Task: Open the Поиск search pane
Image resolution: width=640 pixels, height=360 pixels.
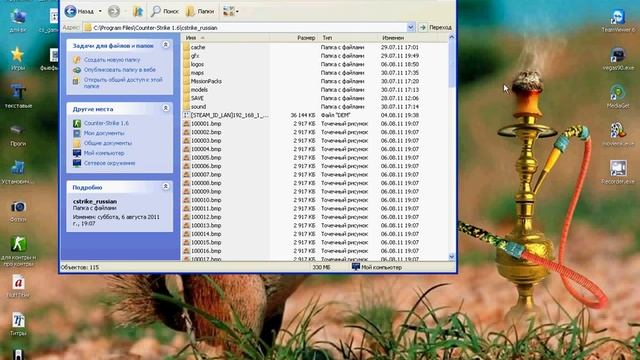Action: (164, 11)
